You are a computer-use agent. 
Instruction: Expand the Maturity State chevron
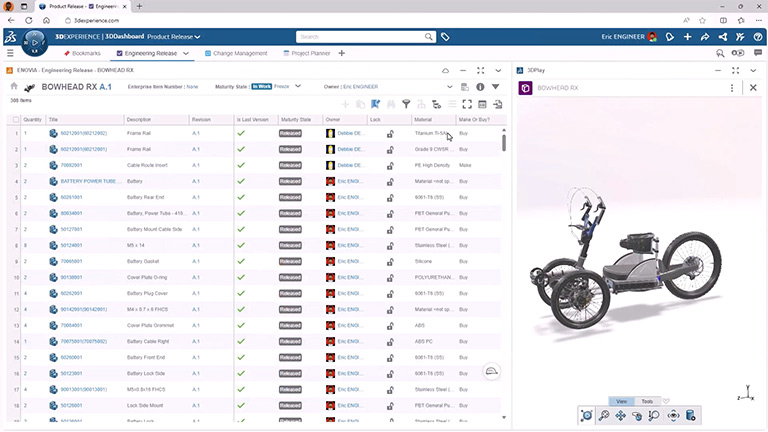click(298, 86)
